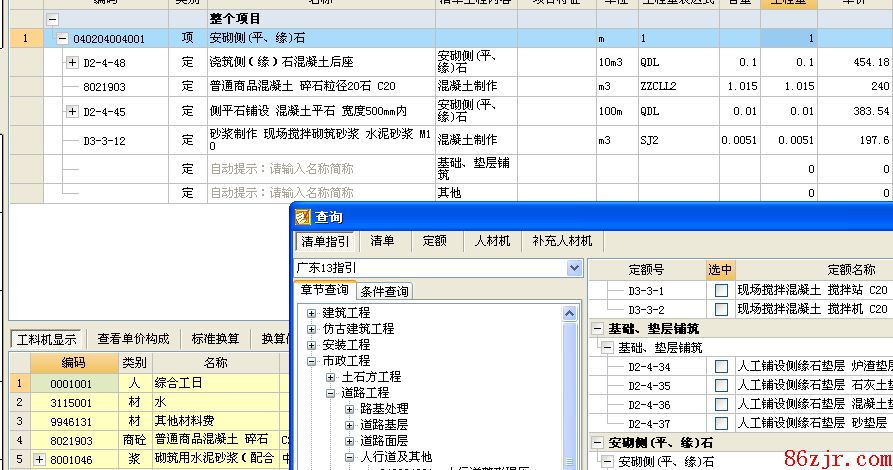Viewport: 893px width, 470px height.
Task: Click the 查看单价构成 button
Action: 132,339
